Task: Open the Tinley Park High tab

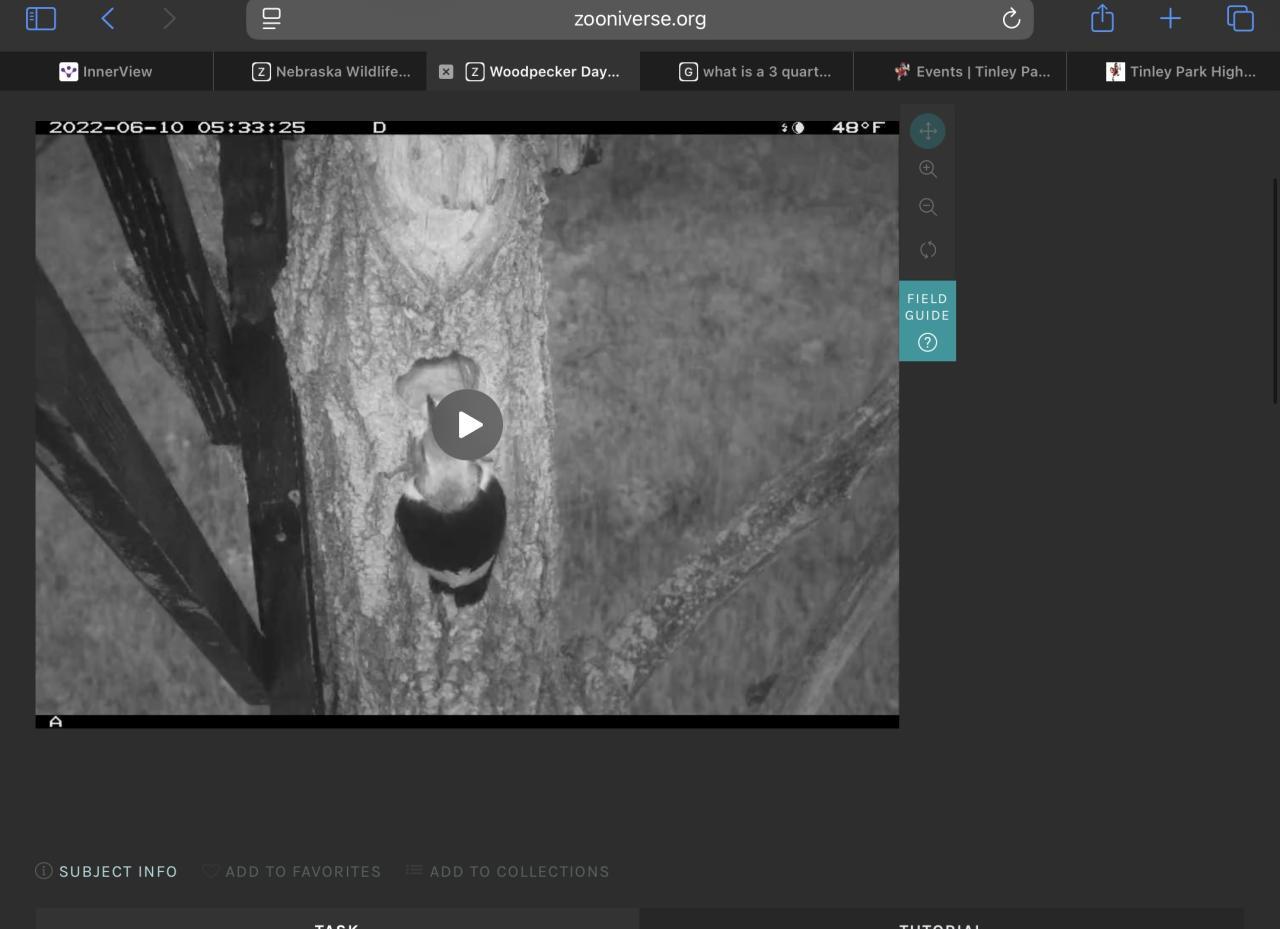Action: click(x=1173, y=71)
